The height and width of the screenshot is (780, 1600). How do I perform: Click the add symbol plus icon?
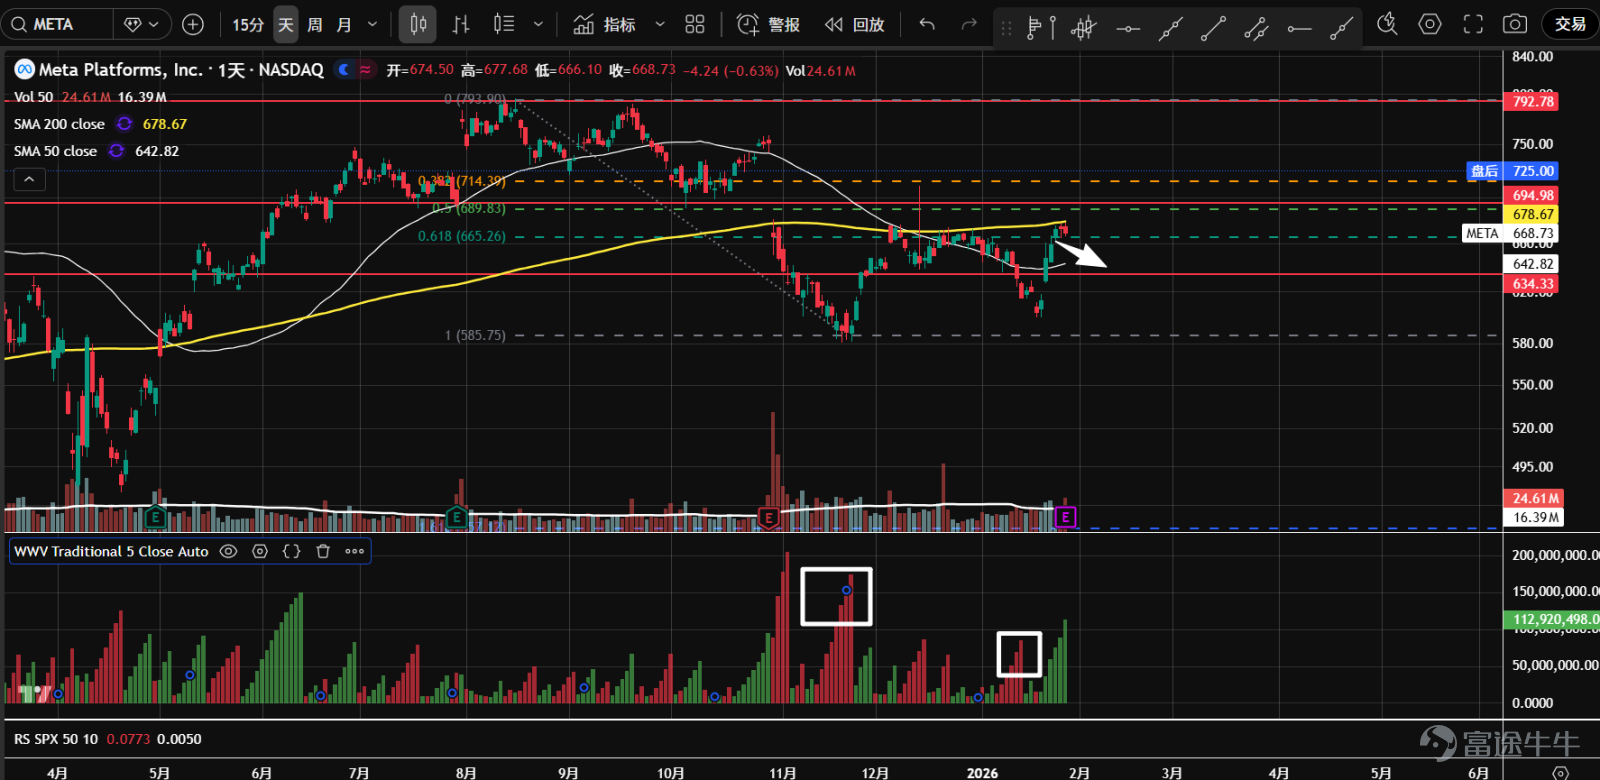[193, 24]
